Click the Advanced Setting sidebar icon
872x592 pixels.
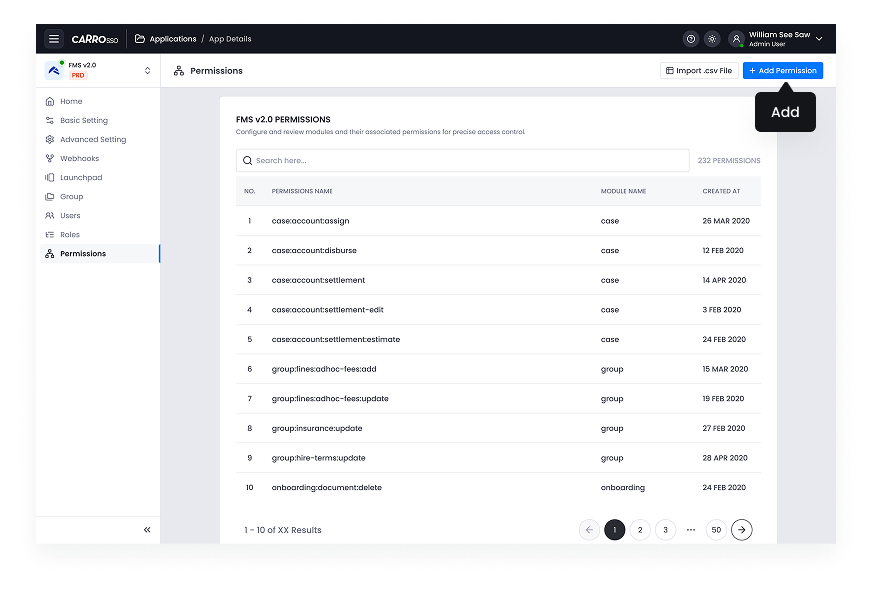(50, 140)
